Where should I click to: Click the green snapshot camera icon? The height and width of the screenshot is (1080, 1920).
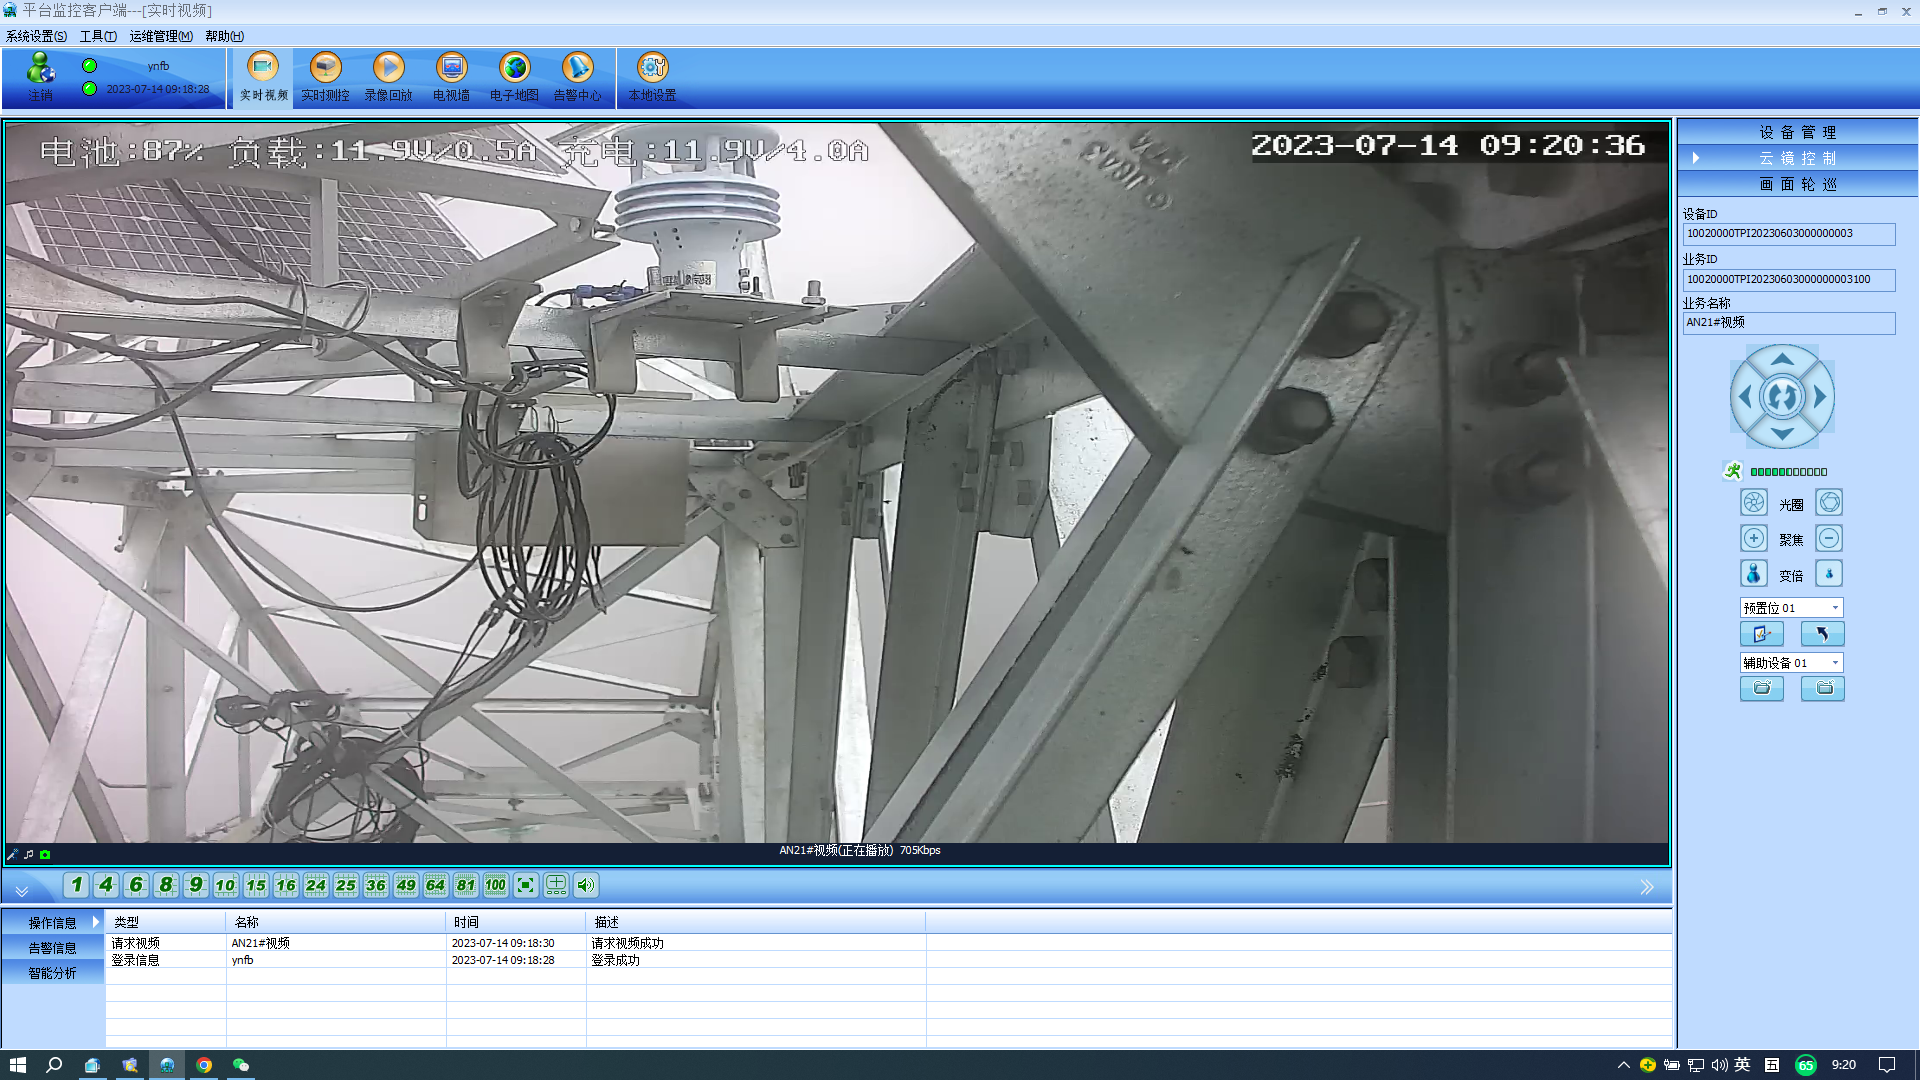[x=45, y=855]
